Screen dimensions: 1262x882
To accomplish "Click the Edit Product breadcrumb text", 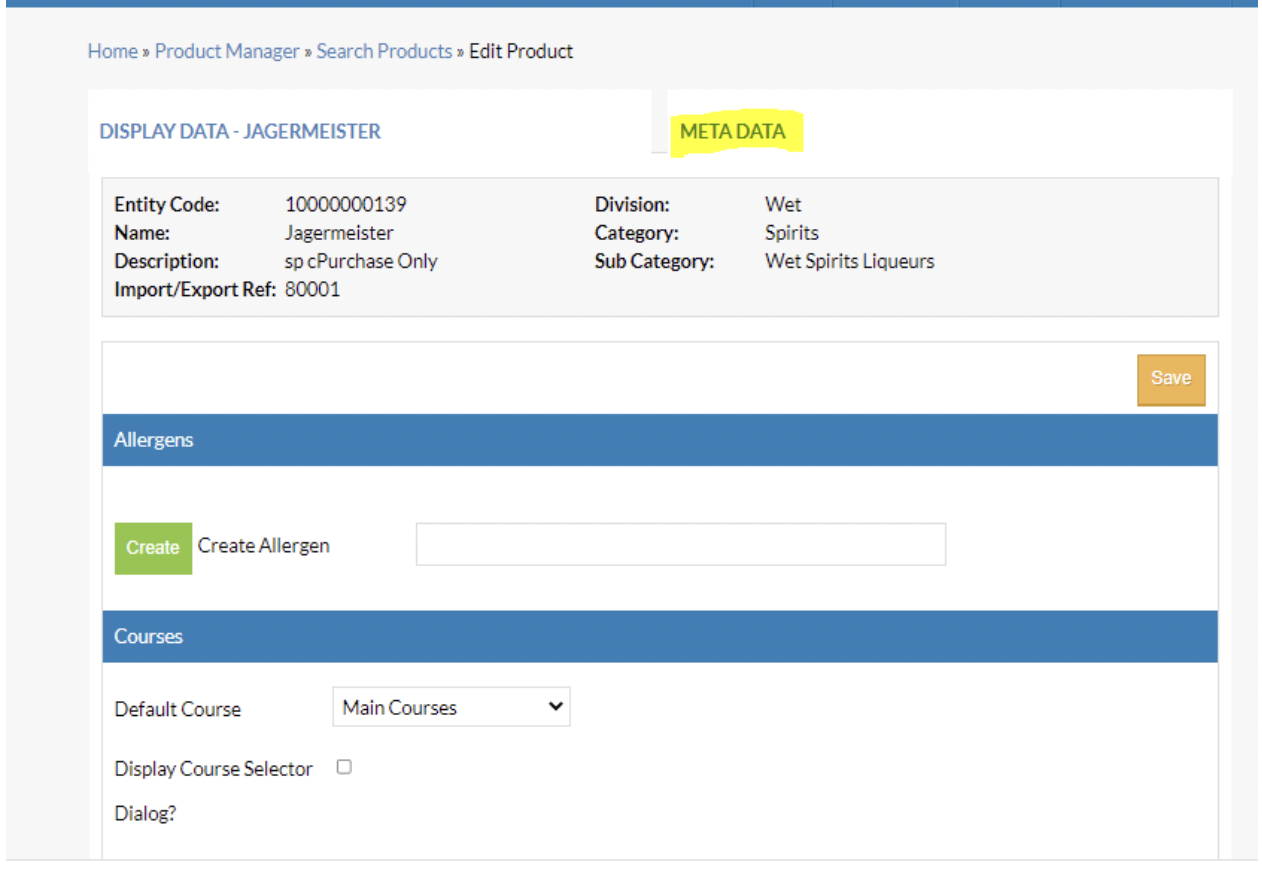I will coord(521,51).
